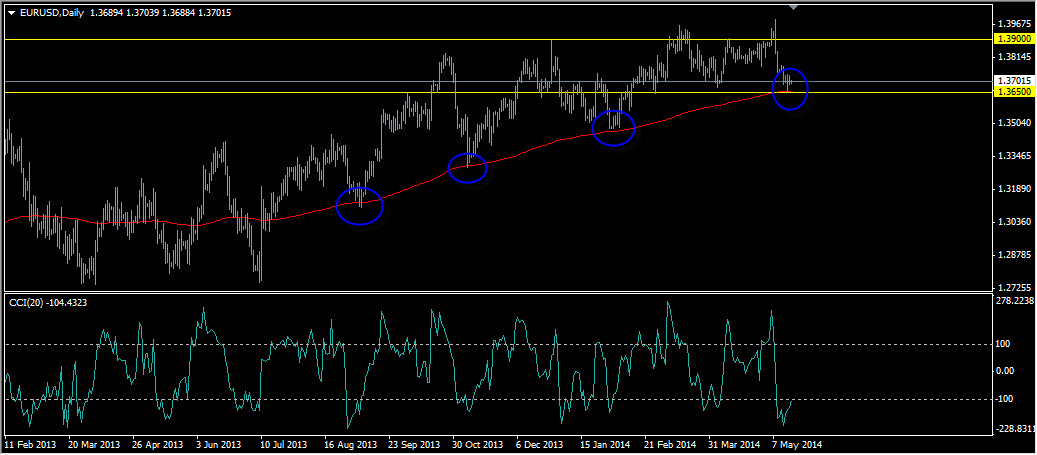Click the 1.39675 price axis value

[1015, 23]
